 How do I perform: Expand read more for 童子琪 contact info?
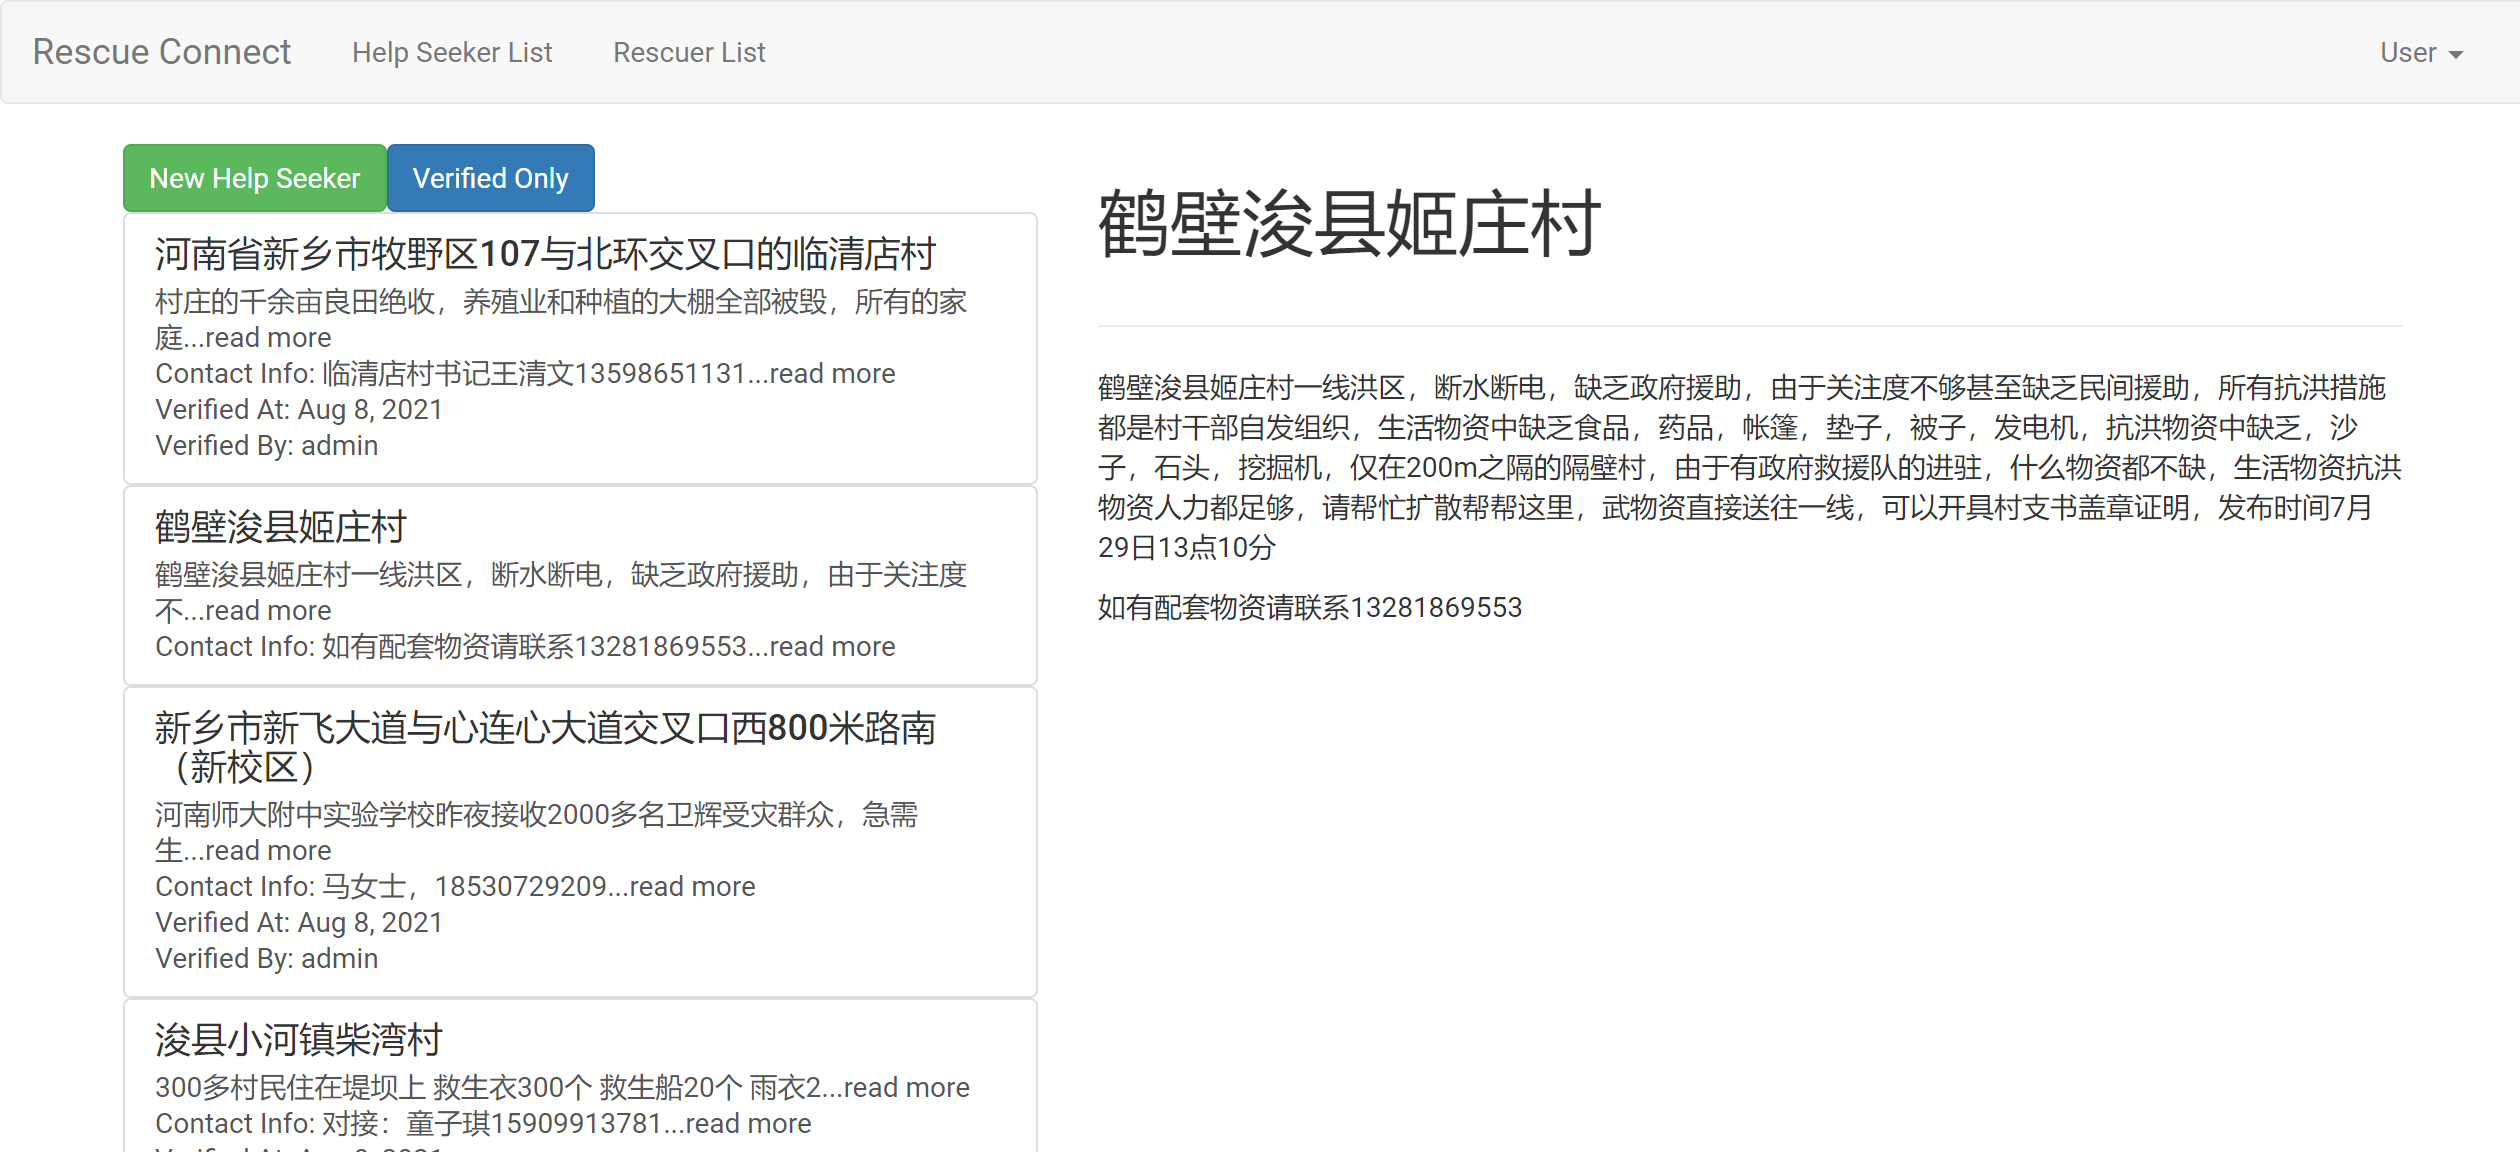748,1124
